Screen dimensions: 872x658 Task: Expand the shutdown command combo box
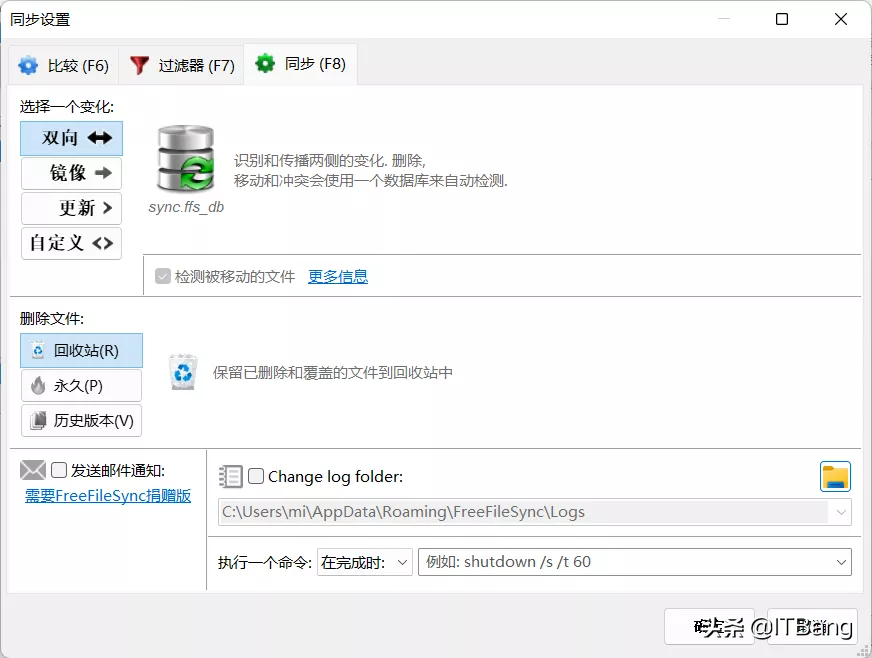(842, 562)
